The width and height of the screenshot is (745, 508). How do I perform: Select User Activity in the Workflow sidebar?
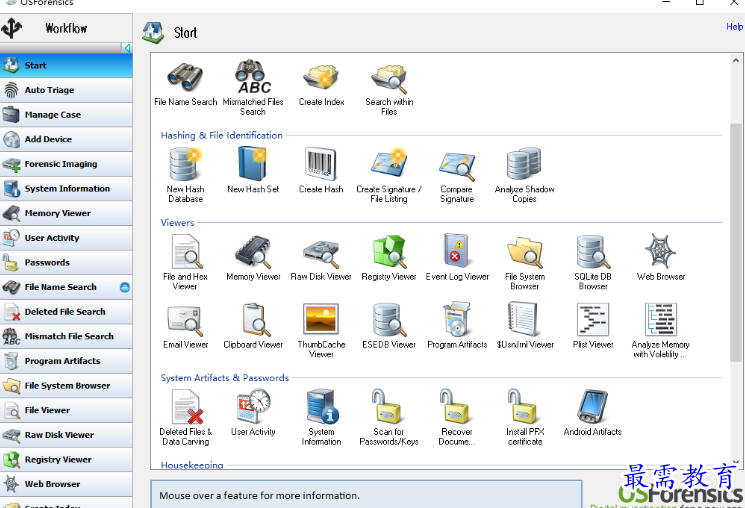point(66,238)
